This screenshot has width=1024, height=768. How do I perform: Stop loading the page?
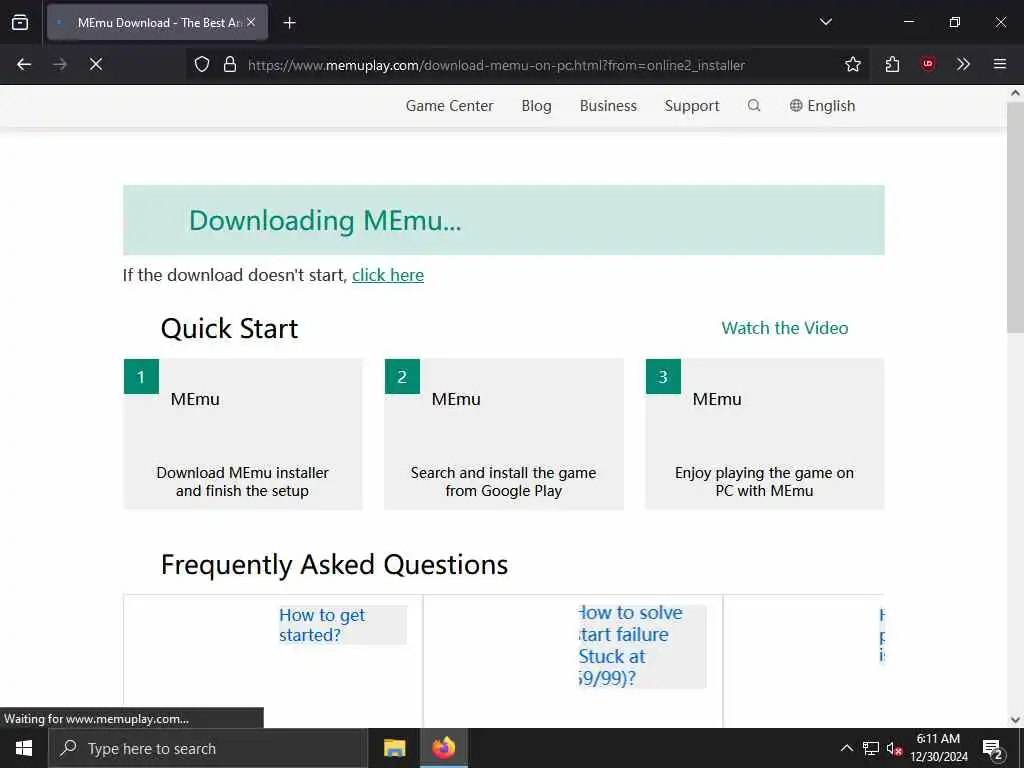click(96, 64)
